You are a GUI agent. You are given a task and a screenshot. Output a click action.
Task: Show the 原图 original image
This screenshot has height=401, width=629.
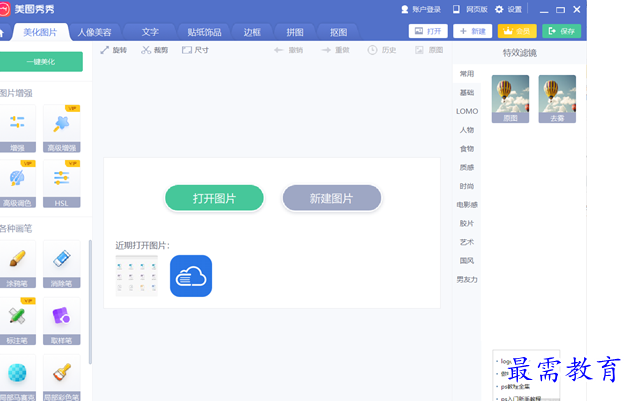tap(429, 50)
